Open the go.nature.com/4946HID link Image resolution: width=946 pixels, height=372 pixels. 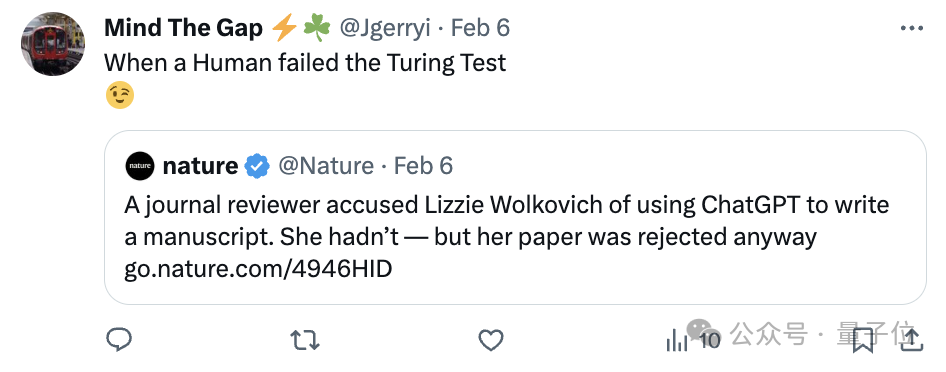point(258,269)
